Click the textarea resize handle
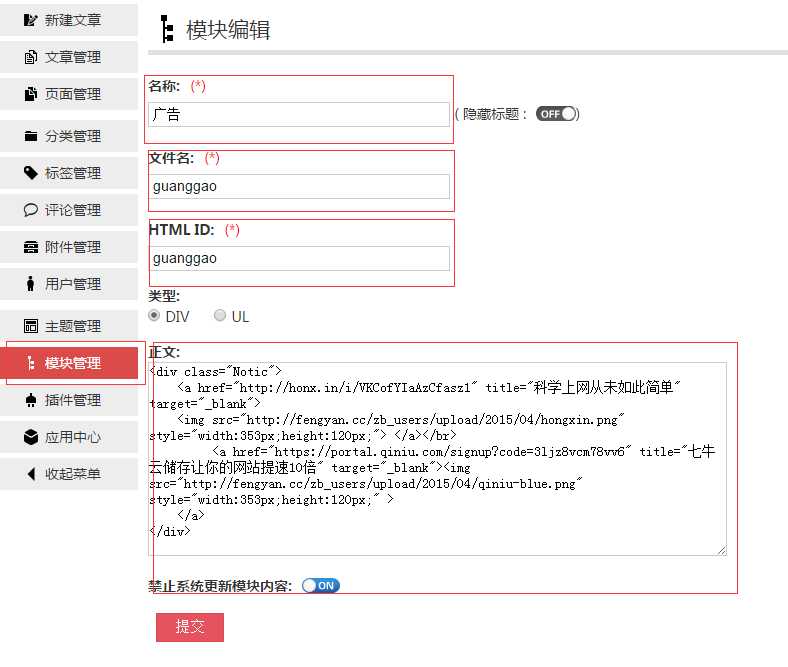 pyautogui.click(x=722, y=550)
